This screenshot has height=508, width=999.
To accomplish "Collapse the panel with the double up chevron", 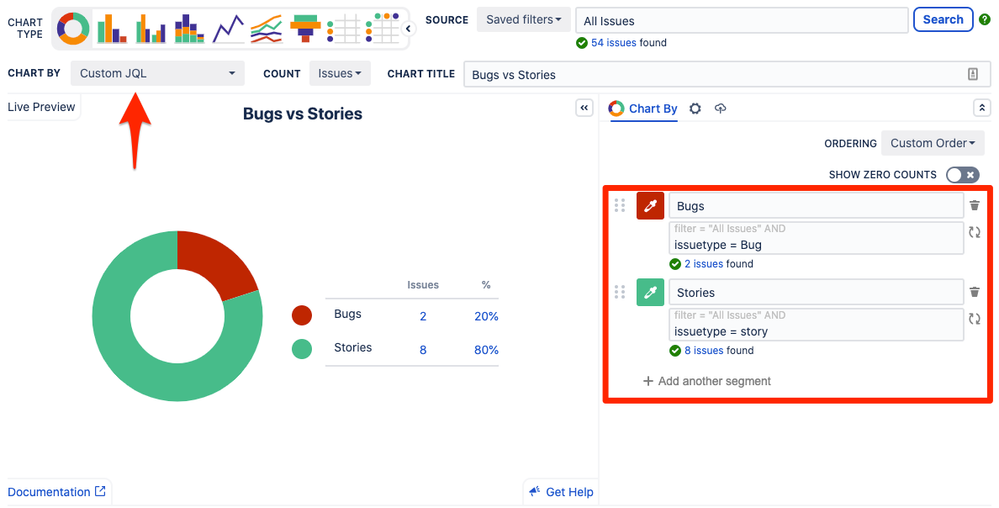I will coord(982,108).
